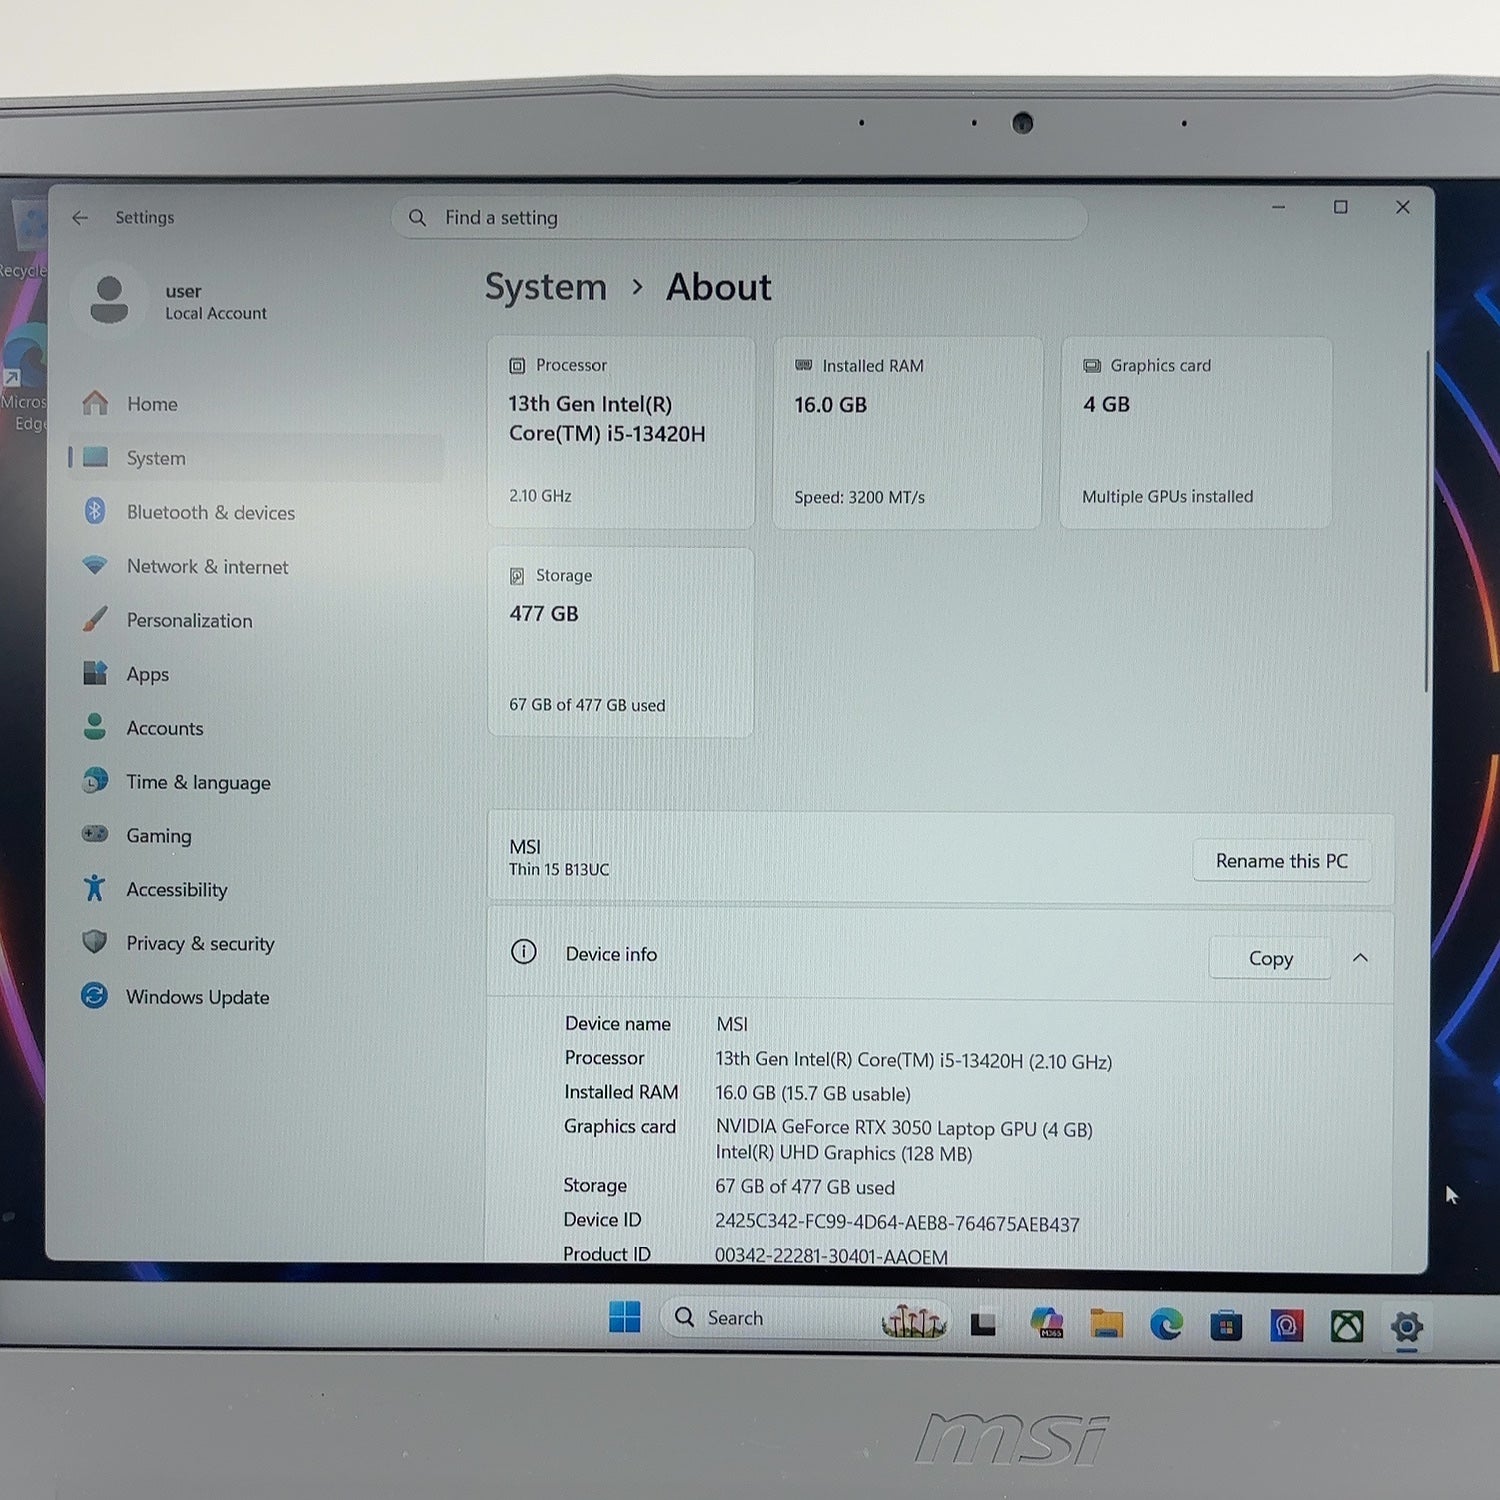
Task: Click the Apps icon in the sidebar
Action: click(95, 673)
